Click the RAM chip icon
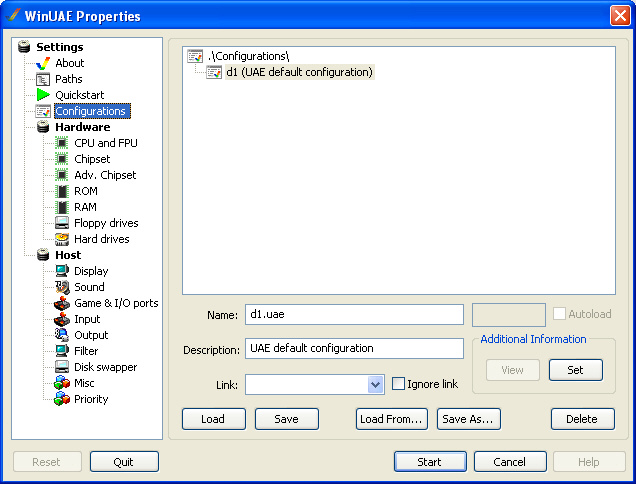 click(x=62, y=207)
